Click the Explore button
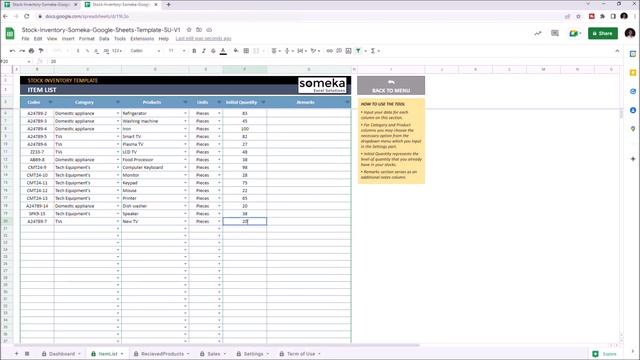Image resolution: width=640 pixels, height=360 pixels. [605, 354]
